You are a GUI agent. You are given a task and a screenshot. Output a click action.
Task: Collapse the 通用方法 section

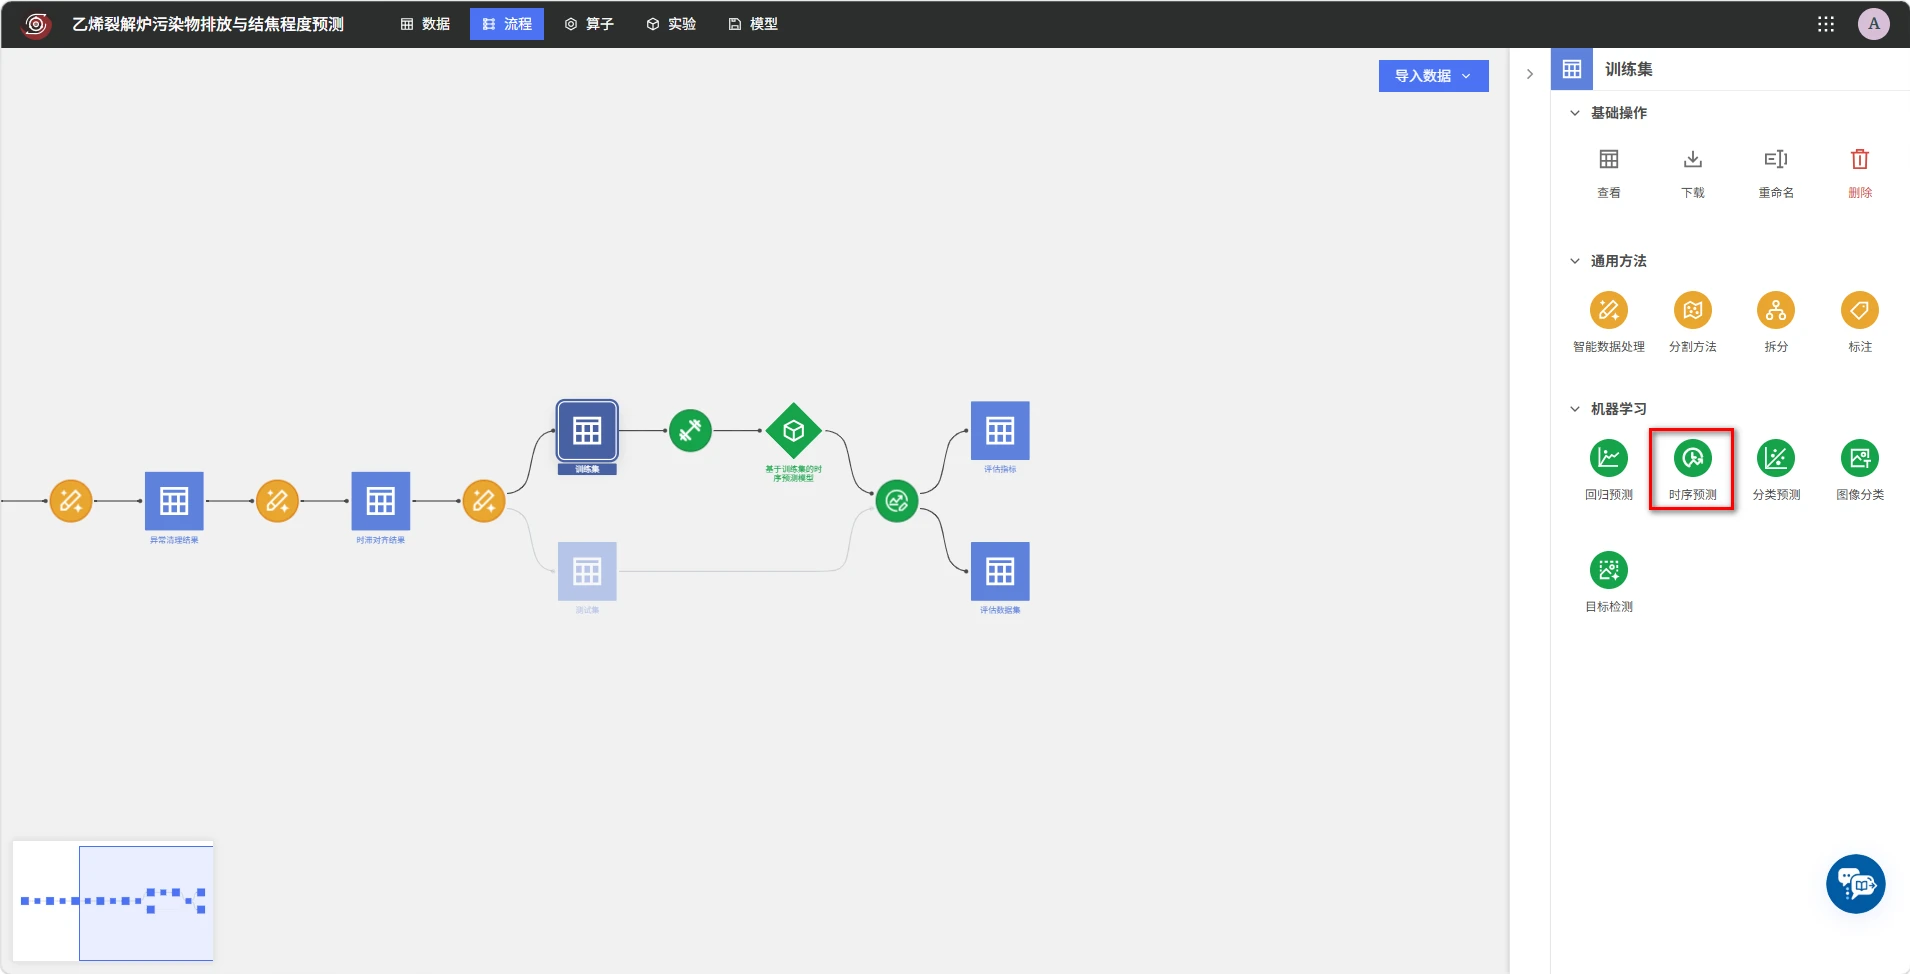point(1575,261)
